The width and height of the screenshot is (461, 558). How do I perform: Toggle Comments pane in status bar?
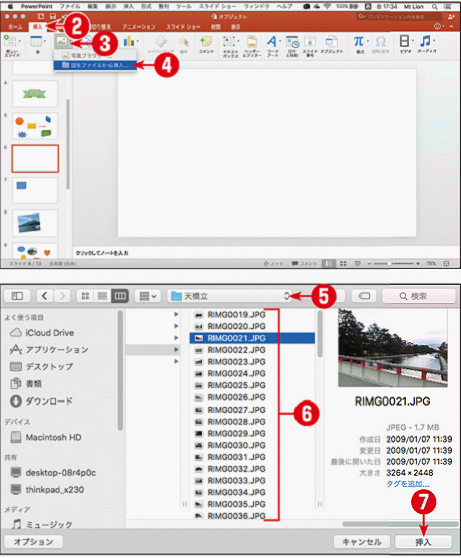(304, 264)
